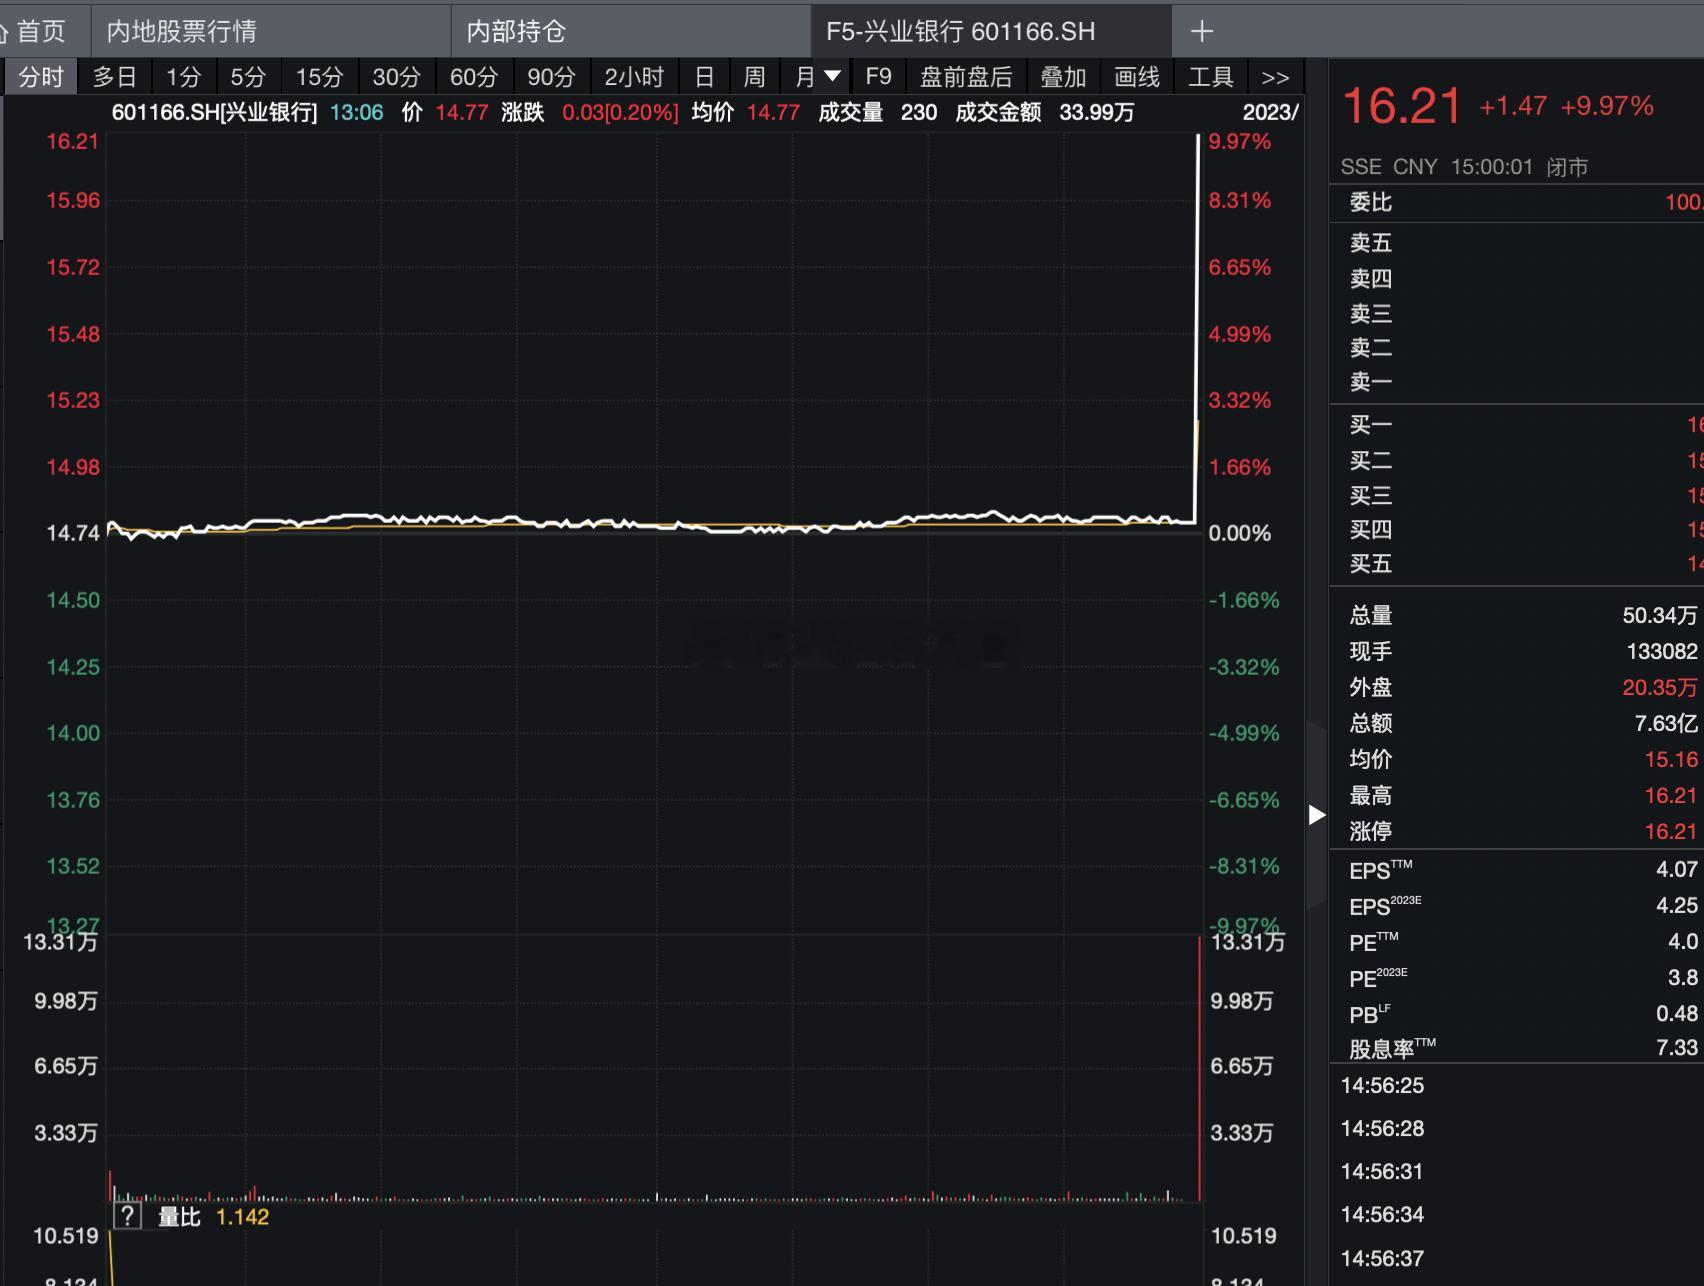Switch to 1分 timeframe
The image size is (1704, 1286).
pyautogui.click(x=183, y=77)
